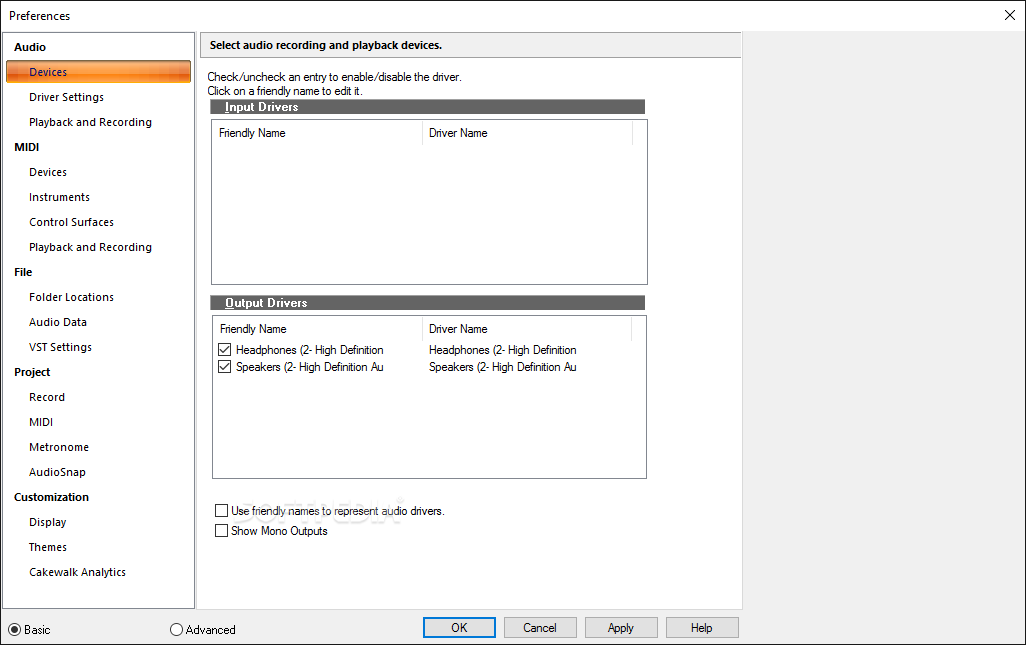The width and height of the screenshot is (1026, 645).
Task: Enable use friendly names checkbox
Action: tap(221, 510)
